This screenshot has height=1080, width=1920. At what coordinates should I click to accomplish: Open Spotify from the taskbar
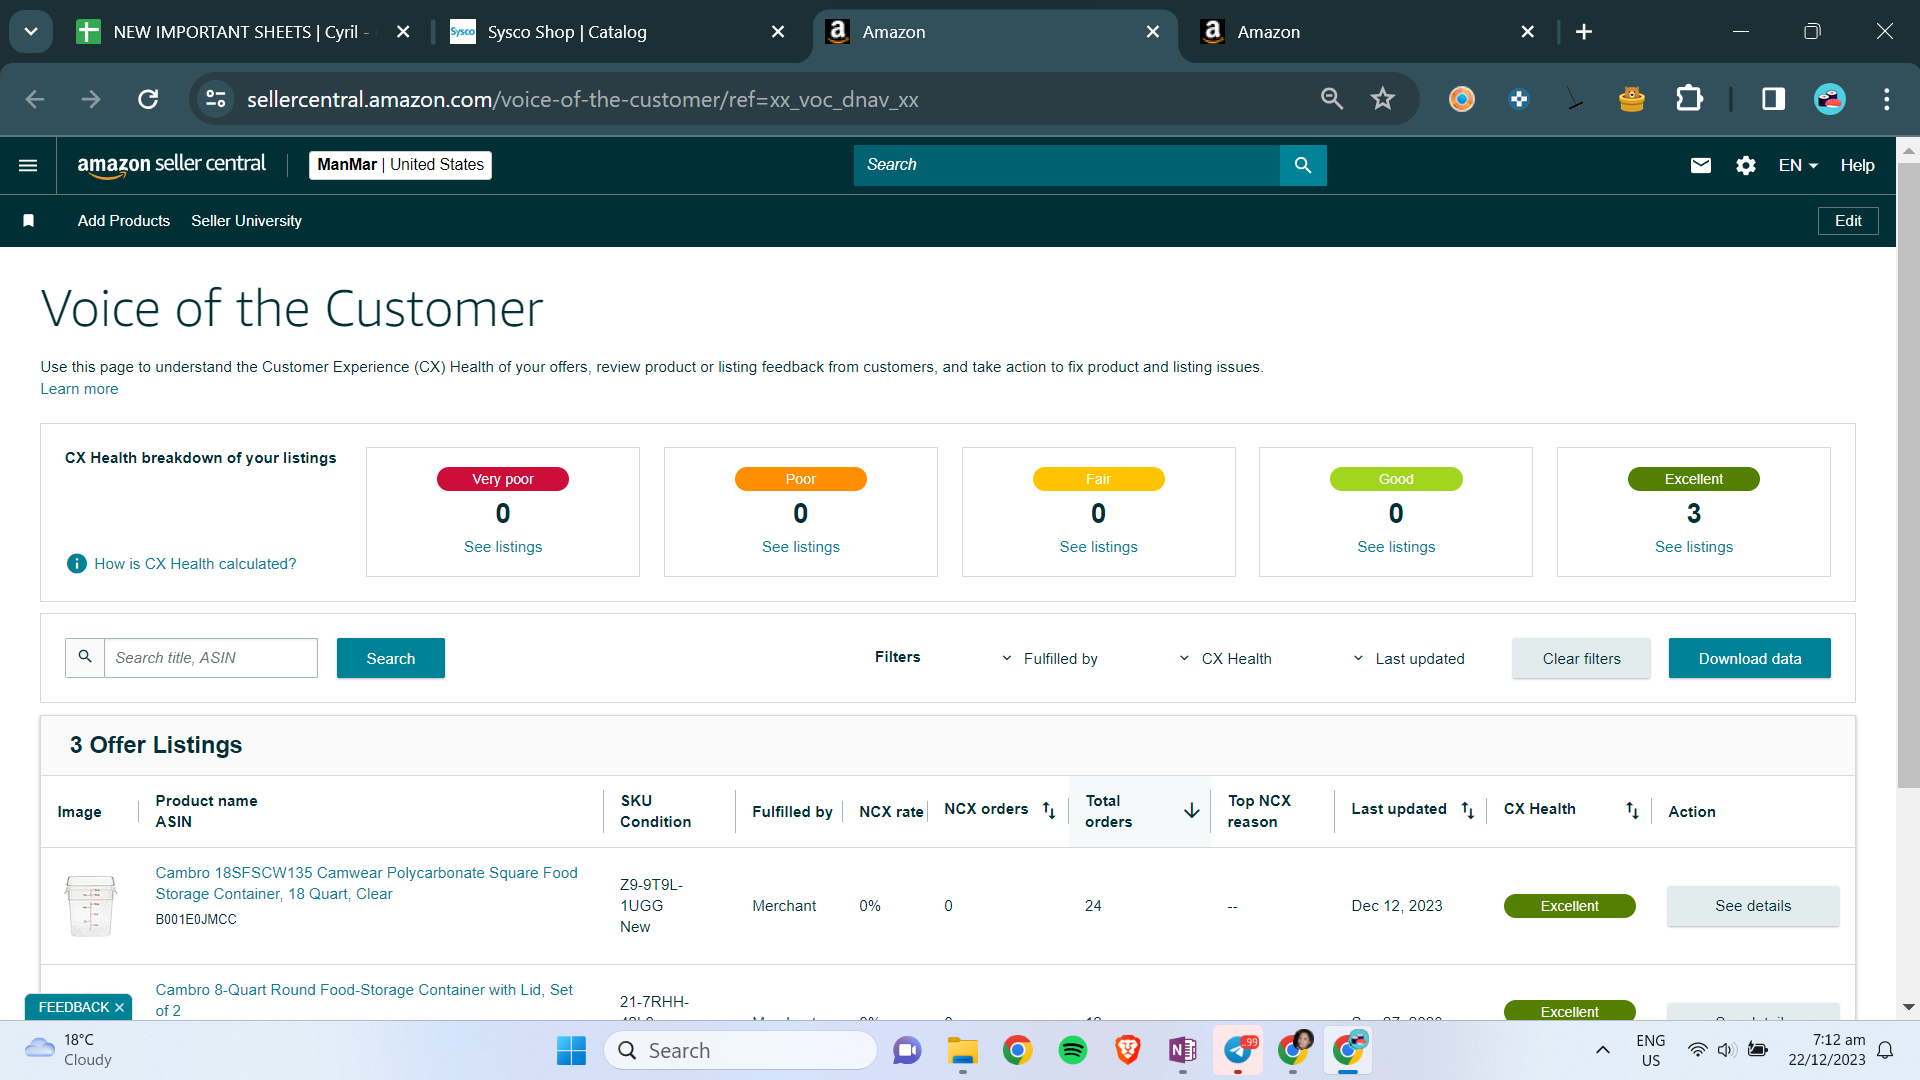[1073, 1051]
